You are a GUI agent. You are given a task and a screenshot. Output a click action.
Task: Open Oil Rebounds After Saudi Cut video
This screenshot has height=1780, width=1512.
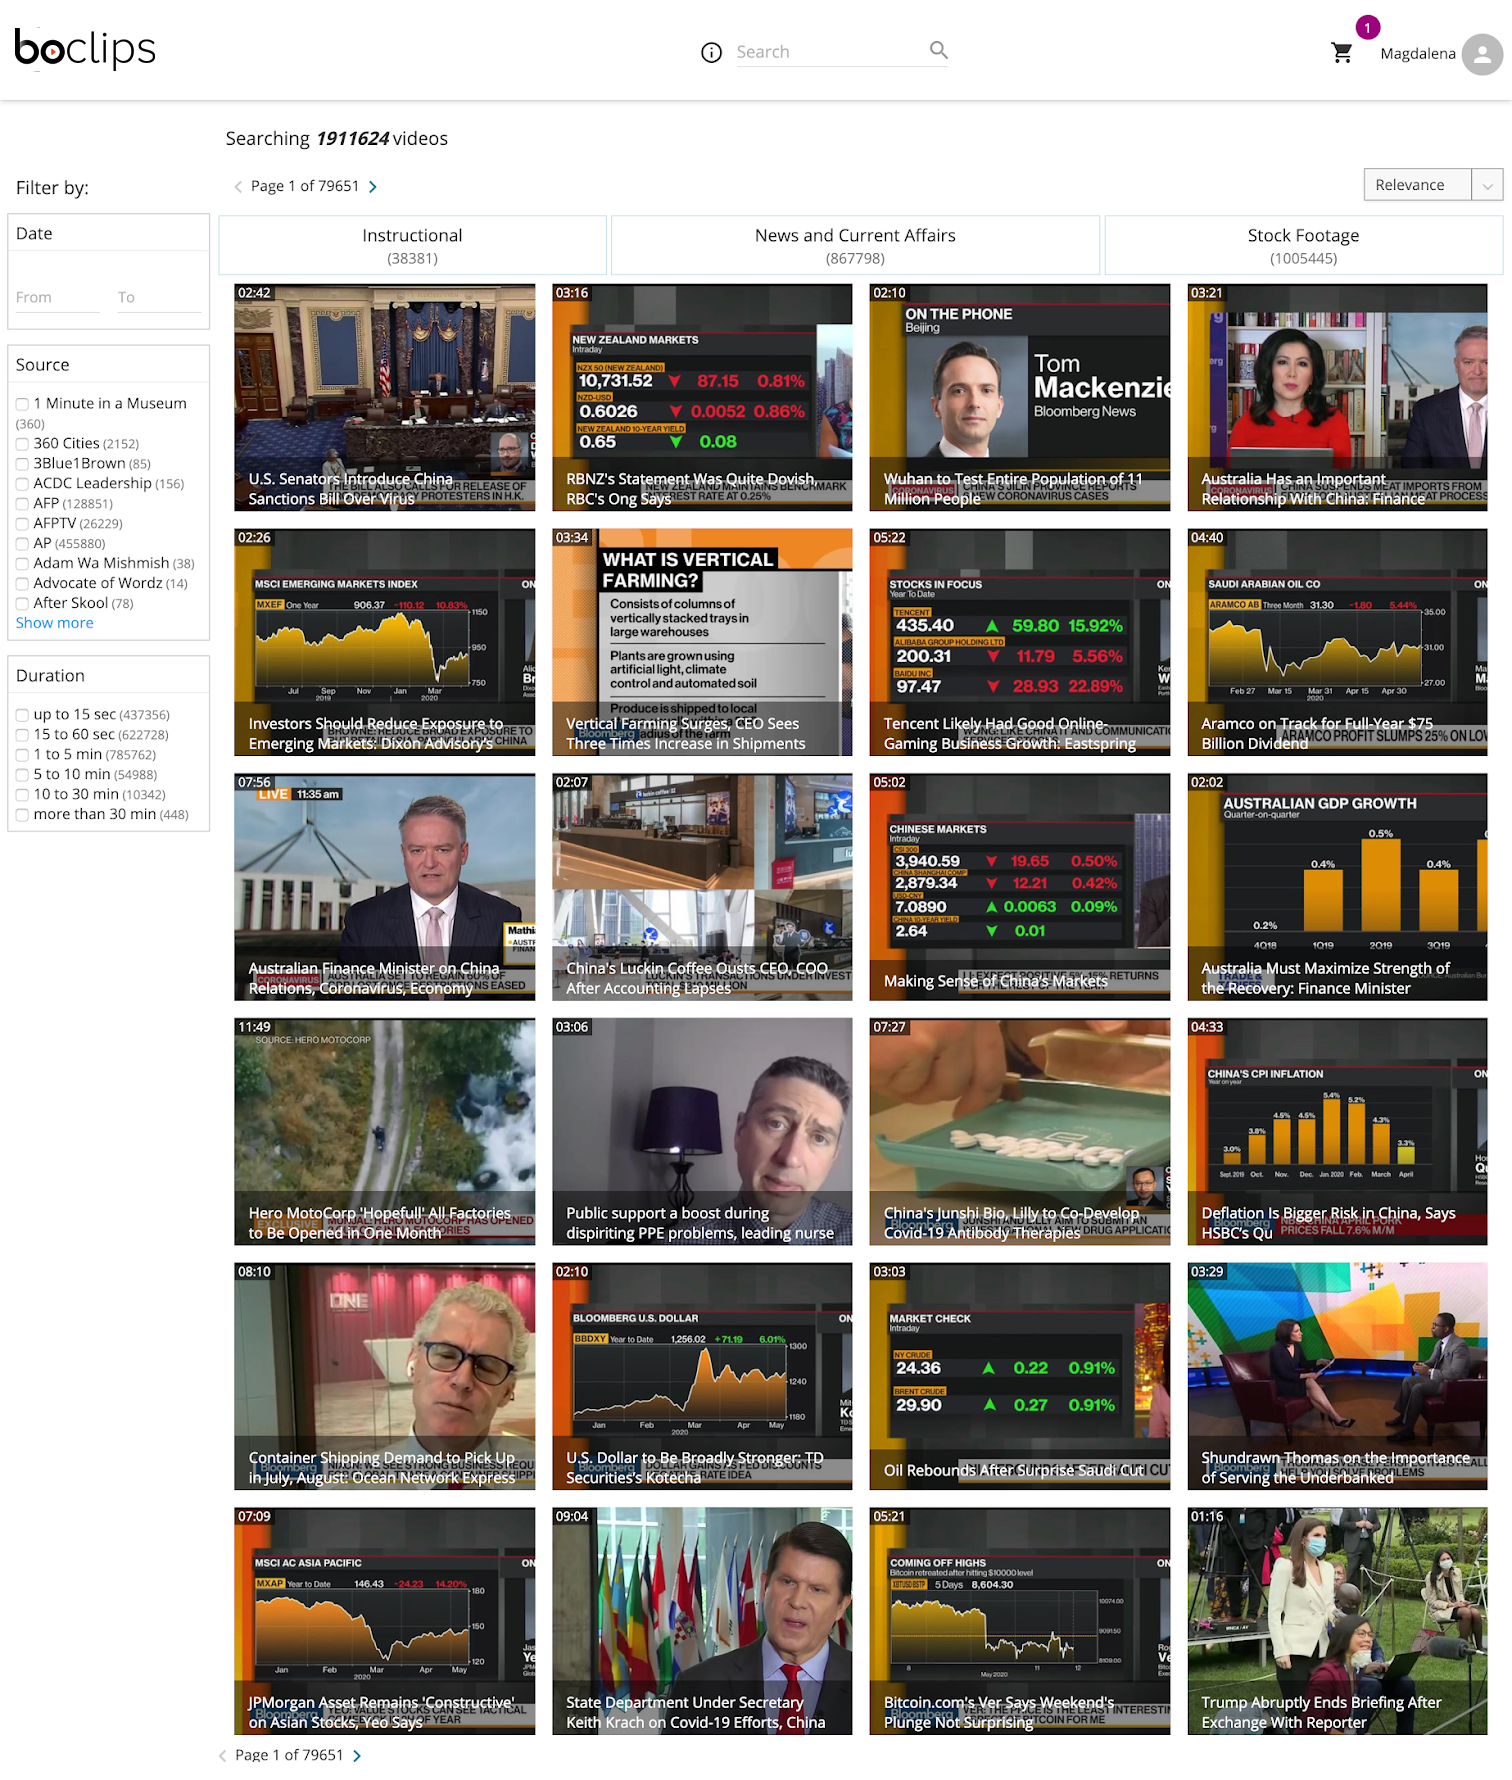(x=1020, y=1376)
